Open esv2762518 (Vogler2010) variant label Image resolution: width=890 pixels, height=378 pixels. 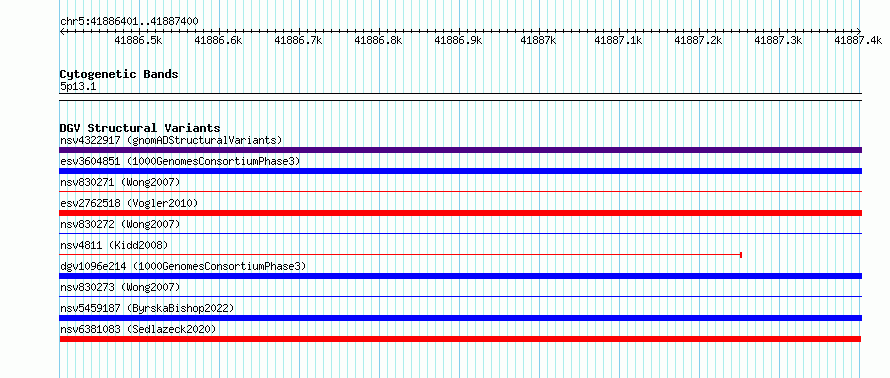tap(129, 203)
